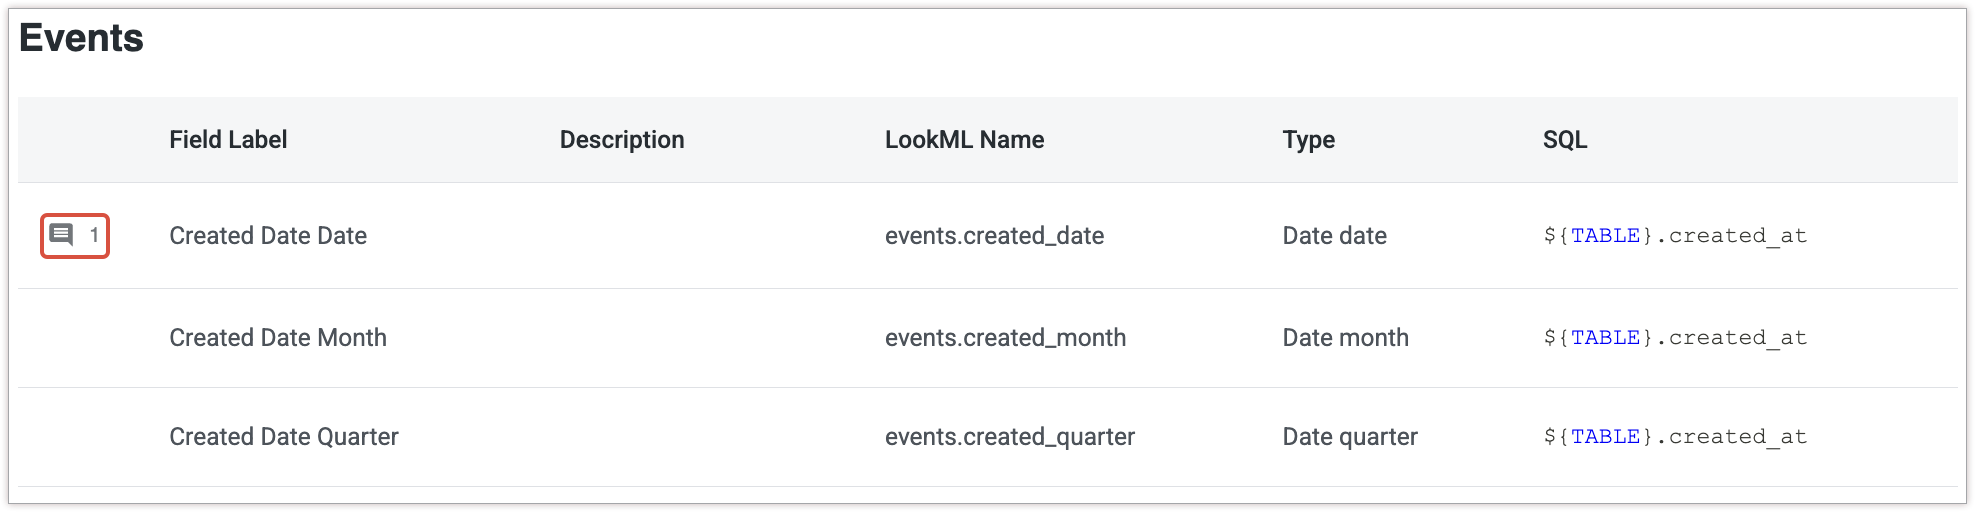Select the Created Date Month field label
This screenshot has width=1975, height=512.
(278, 338)
